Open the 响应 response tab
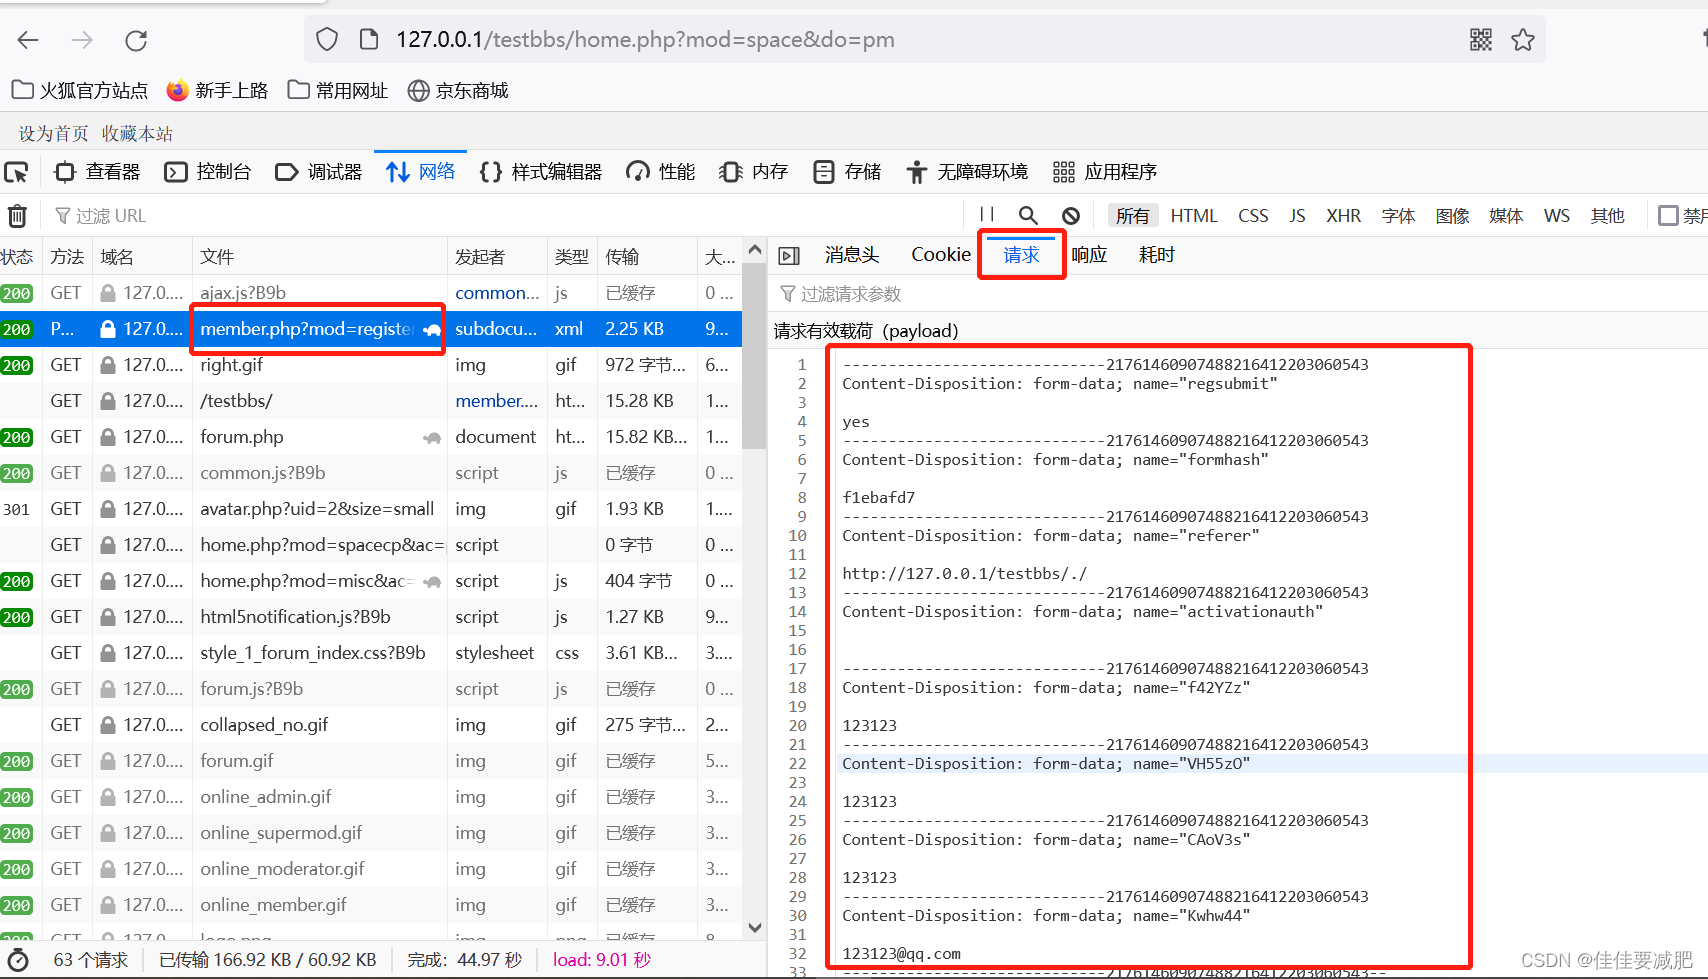This screenshot has width=1708, height=979. [x=1089, y=255]
